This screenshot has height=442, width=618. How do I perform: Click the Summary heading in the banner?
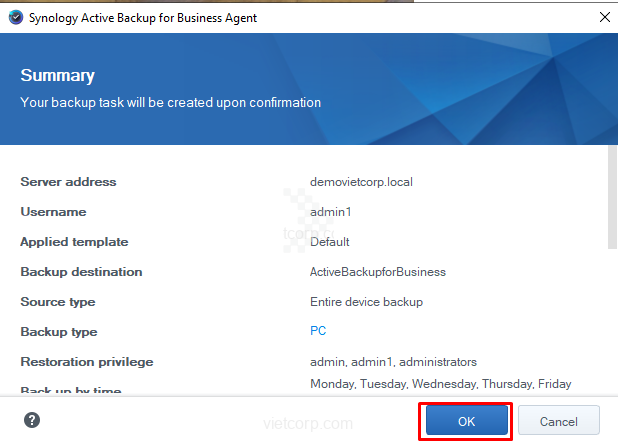click(x=57, y=76)
